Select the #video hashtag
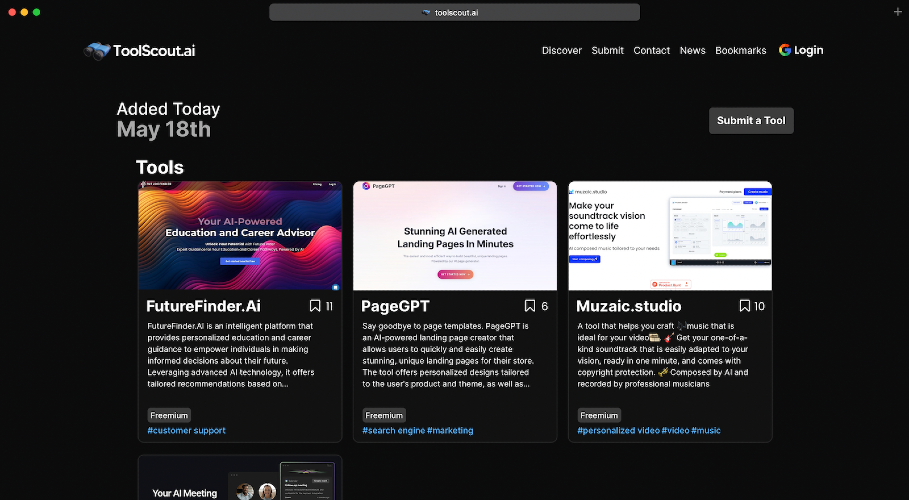Image resolution: width=909 pixels, height=500 pixels. pyautogui.click(x=675, y=430)
